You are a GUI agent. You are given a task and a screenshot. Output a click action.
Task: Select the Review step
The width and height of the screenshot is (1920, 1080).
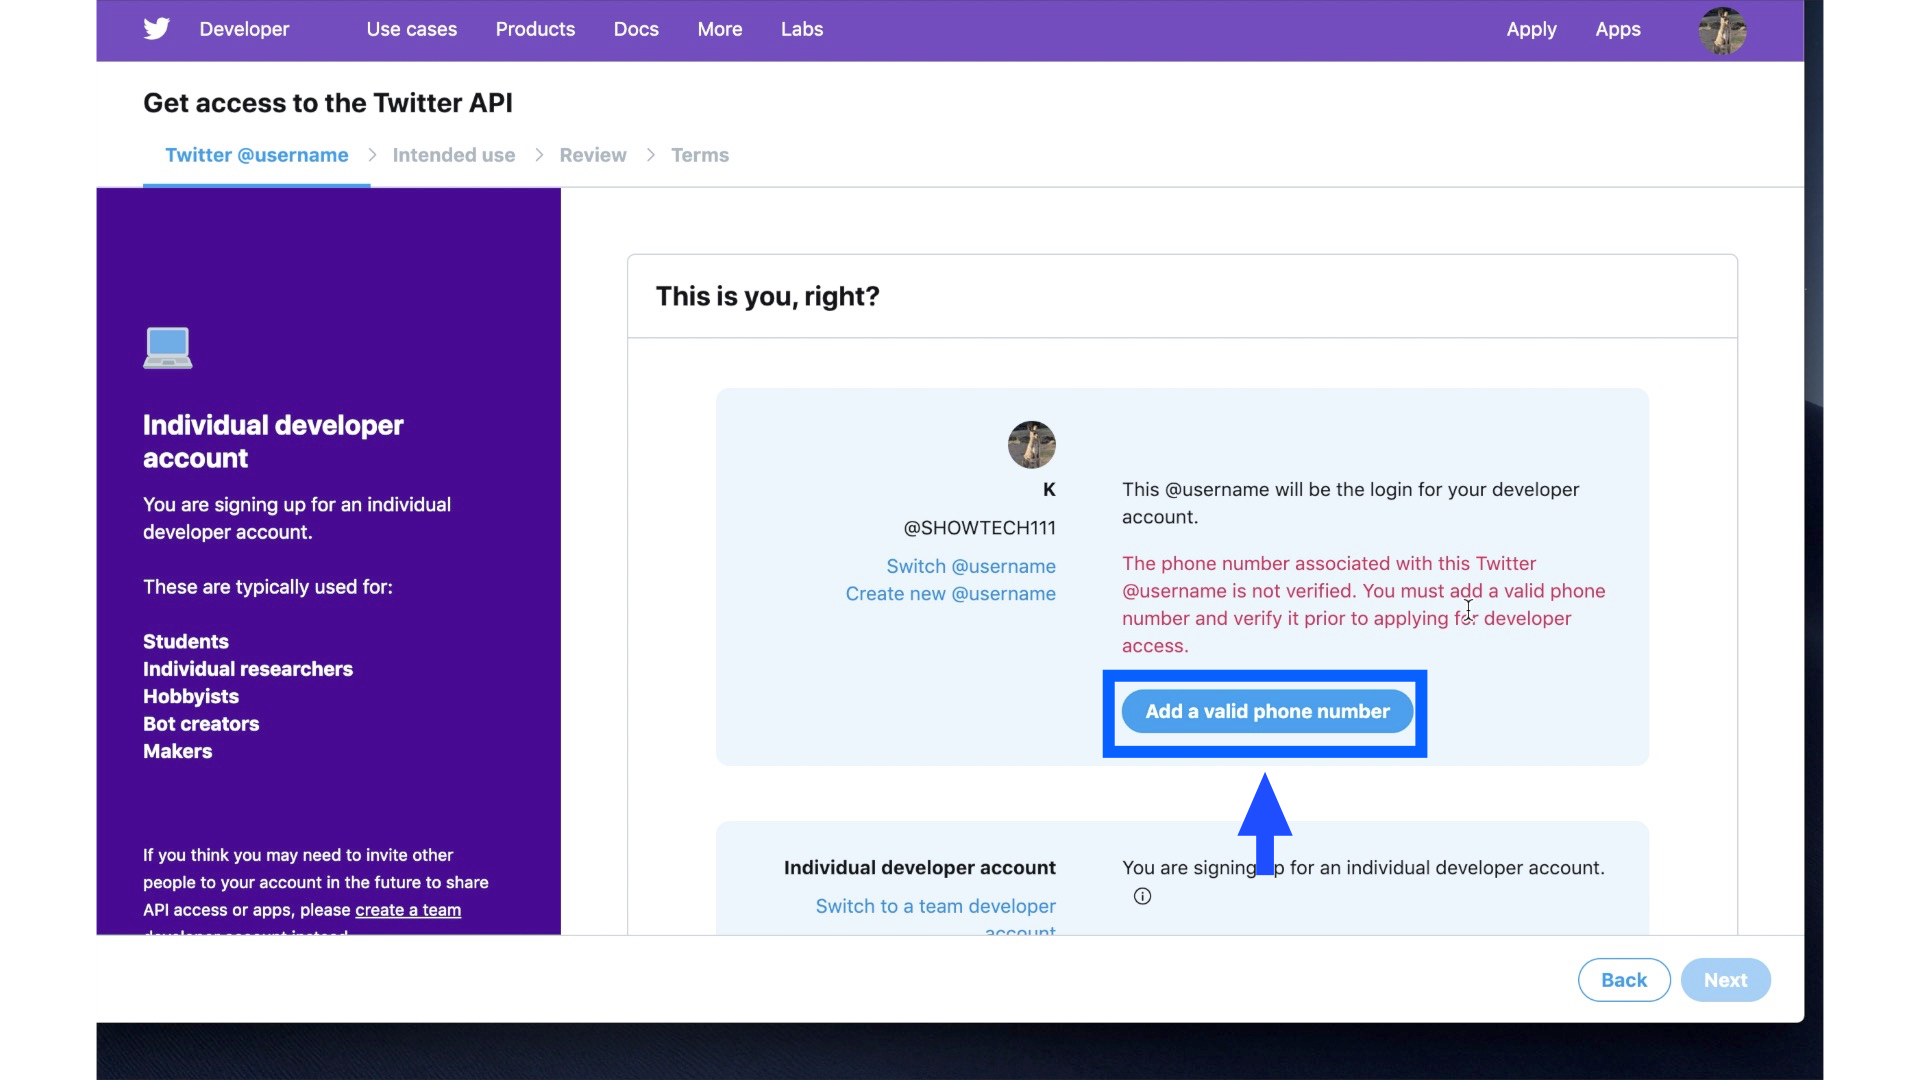593,155
